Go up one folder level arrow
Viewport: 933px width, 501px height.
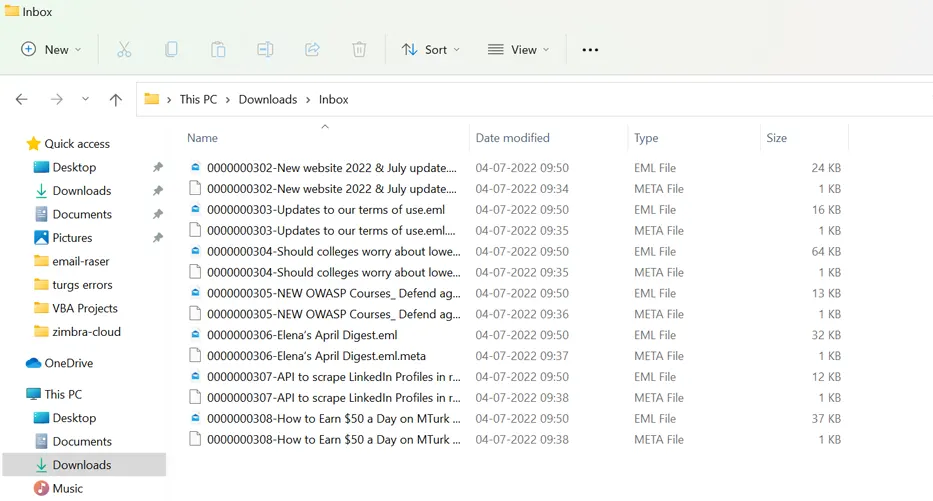pyautogui.click(x=115, y=99)
